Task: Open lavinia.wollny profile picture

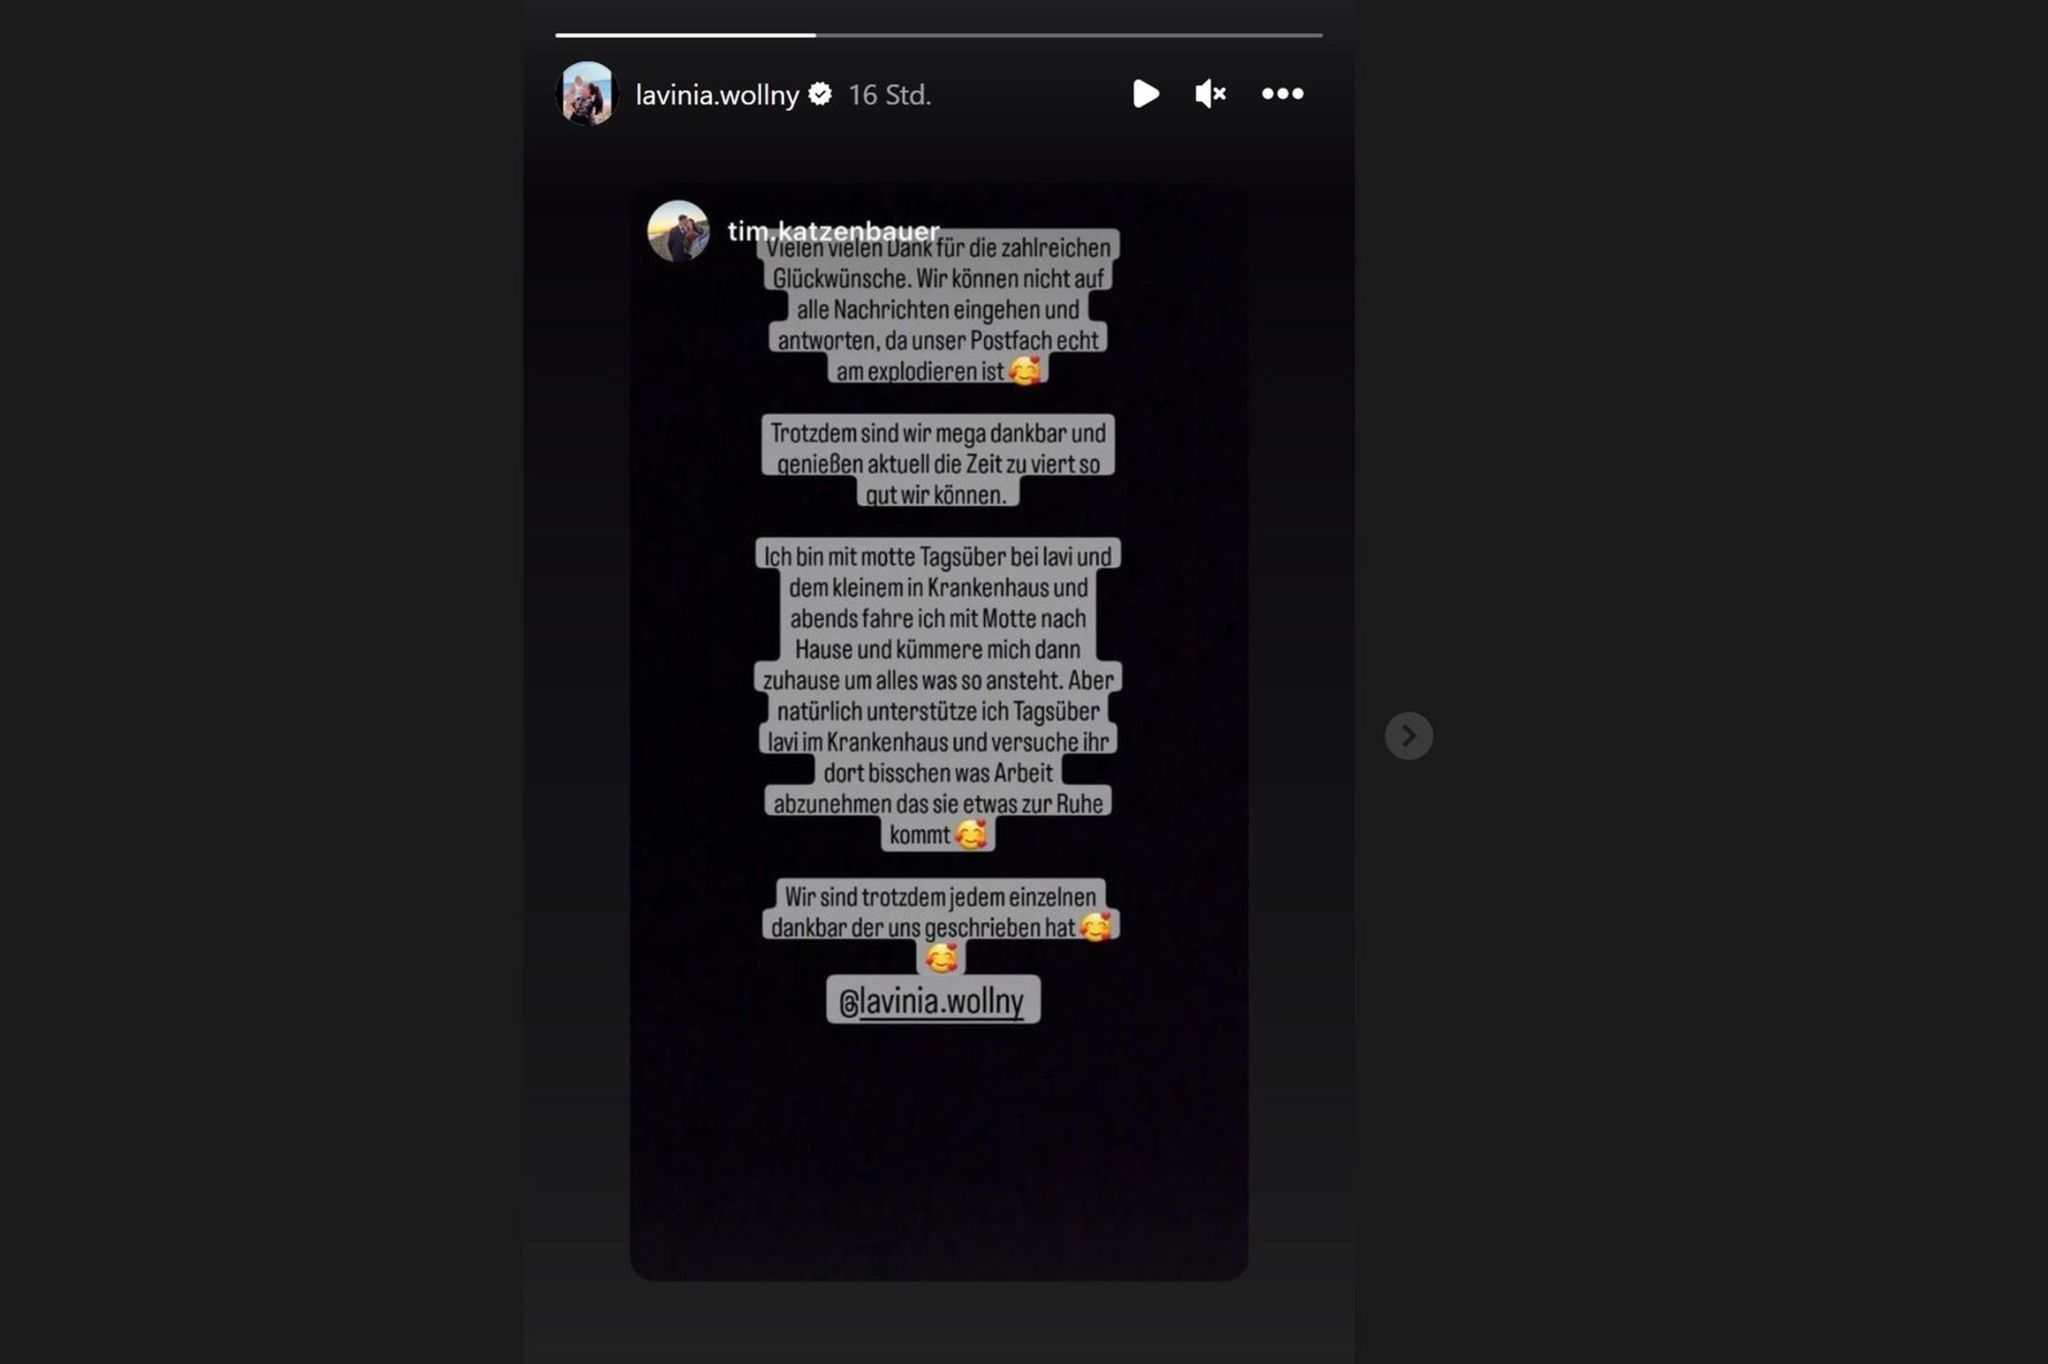Action: pyautogui.click(x=587, y=94)
